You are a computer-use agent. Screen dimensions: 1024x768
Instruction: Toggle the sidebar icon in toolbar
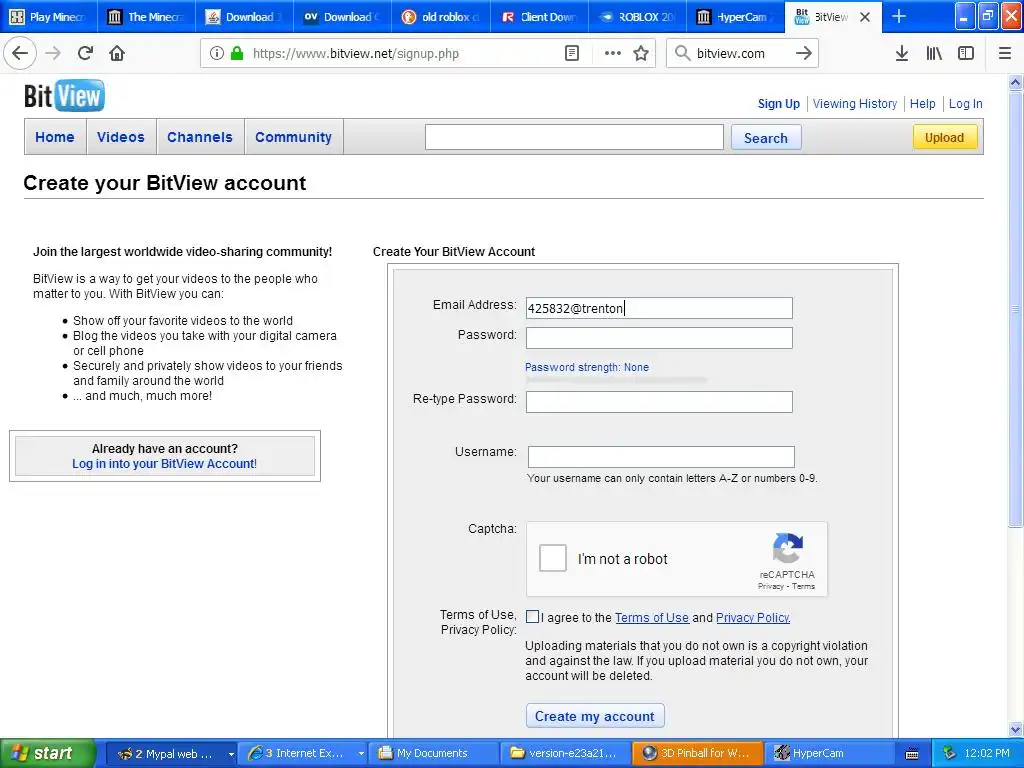(966, 54)
